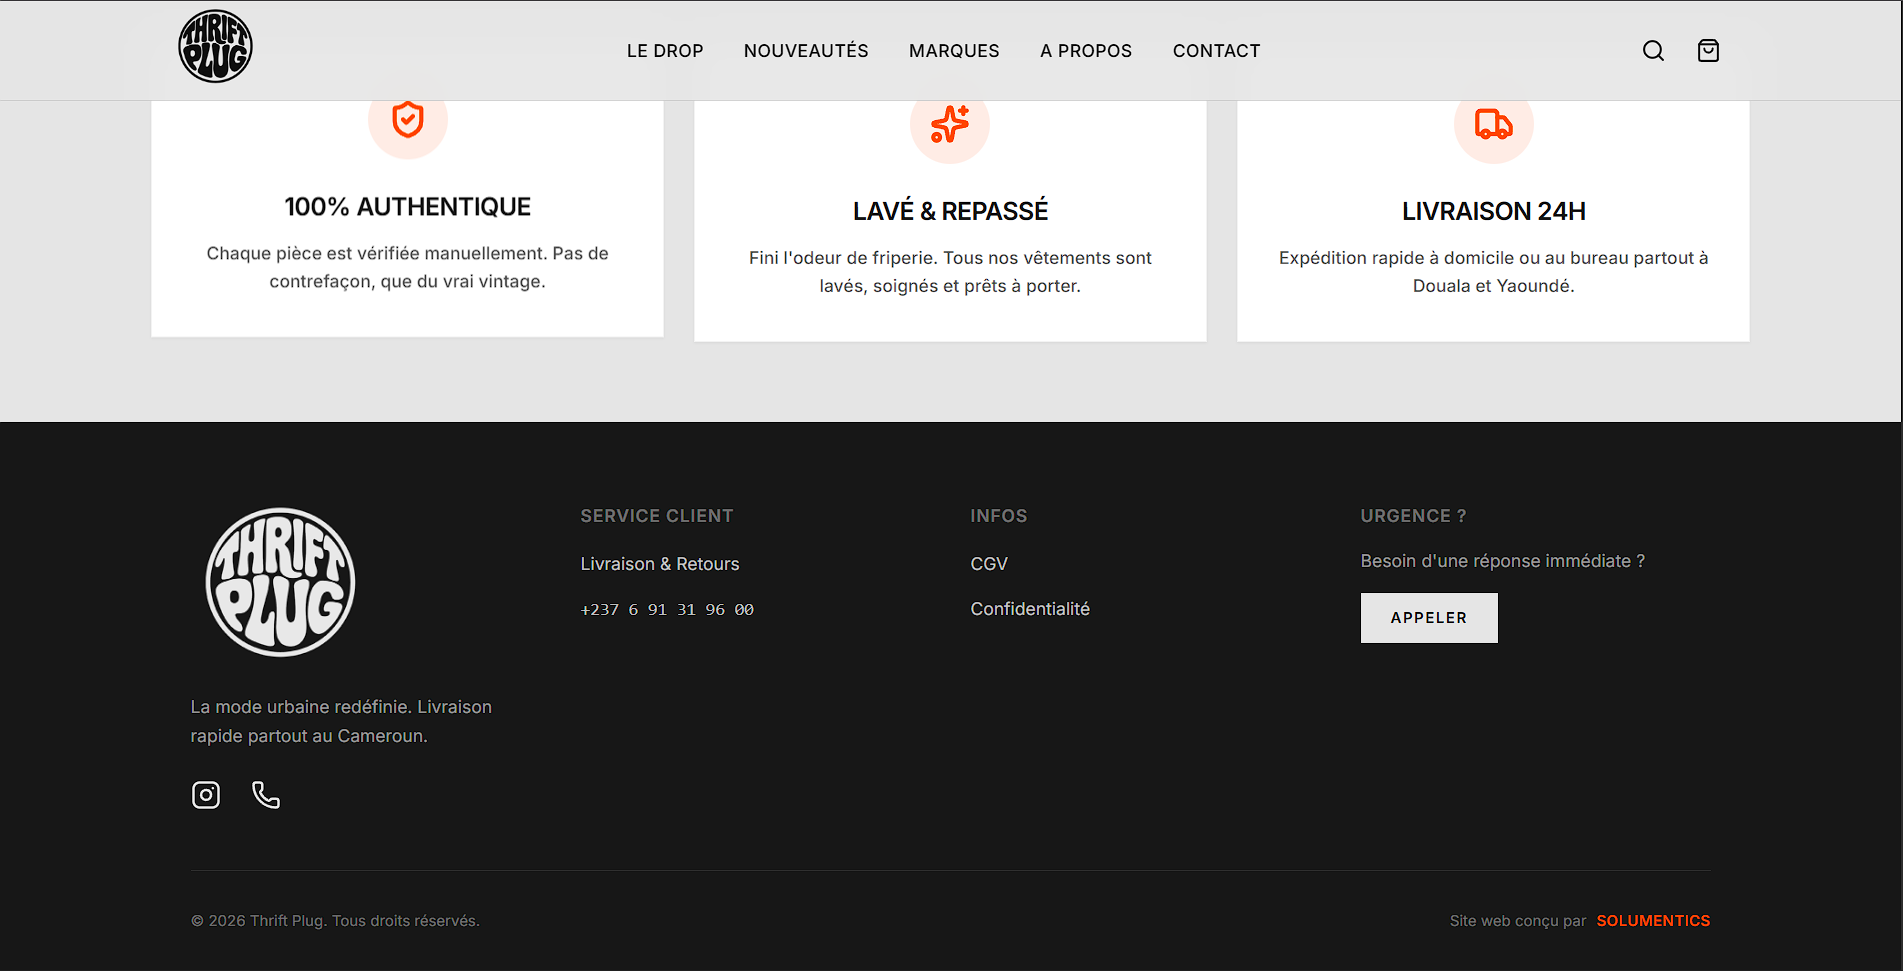Click the phone icon in footer
The width and height of the screenshot is (1903, 971).
pos(265,795)
